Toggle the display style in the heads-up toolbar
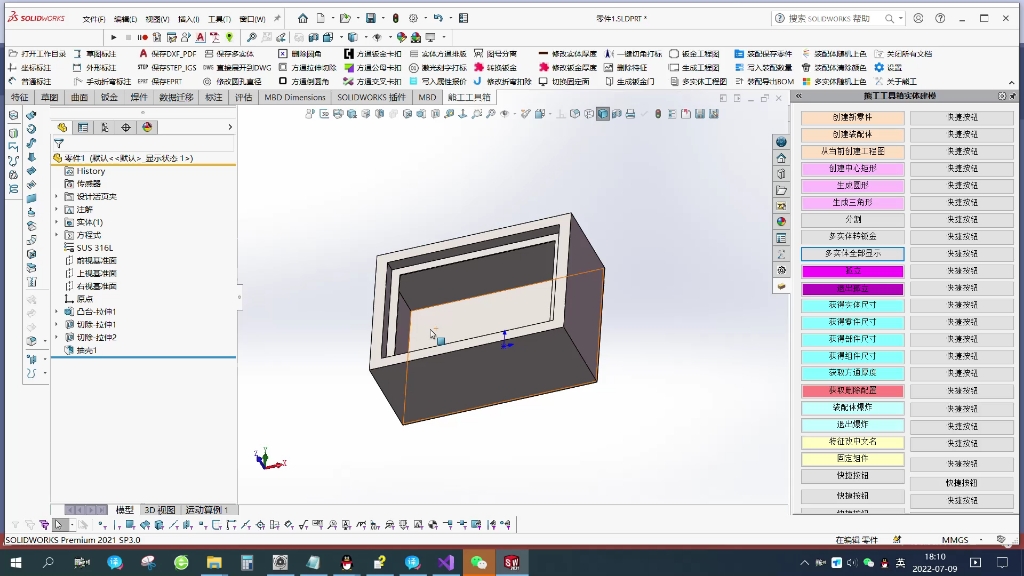 [603, 115]
